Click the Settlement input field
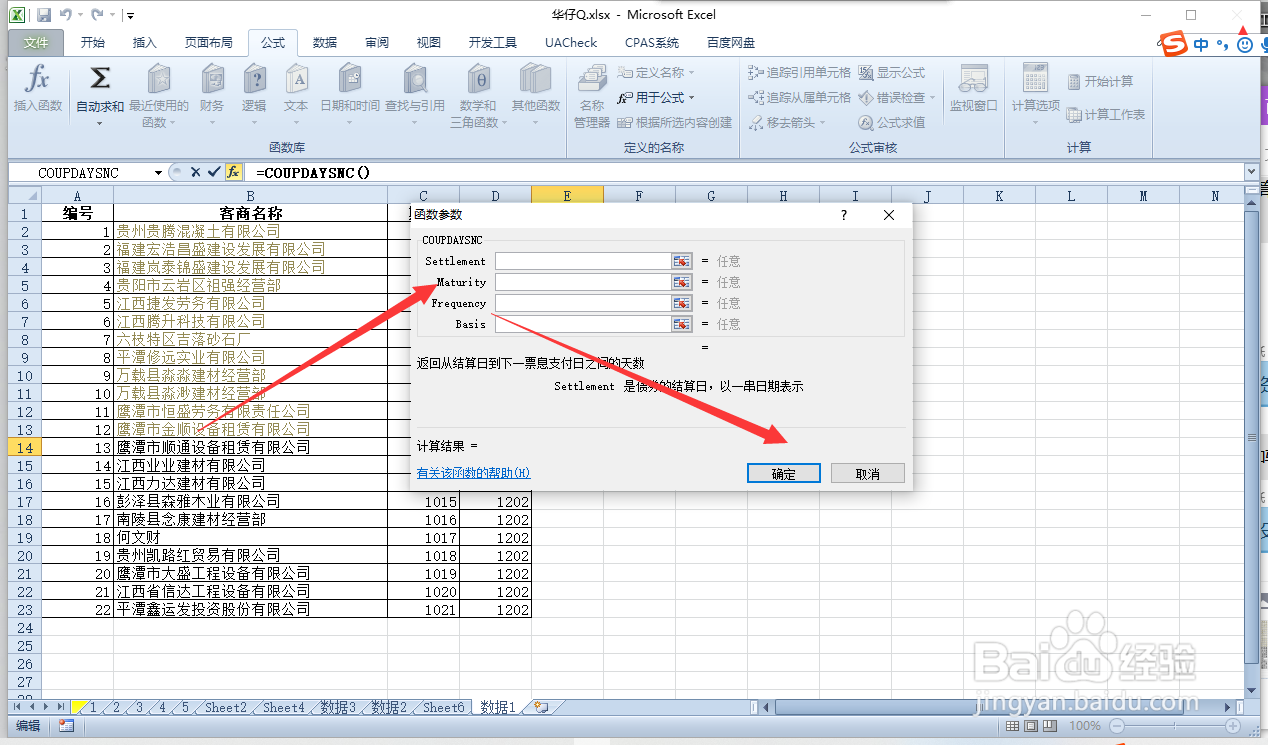 [x=582, y=261]
